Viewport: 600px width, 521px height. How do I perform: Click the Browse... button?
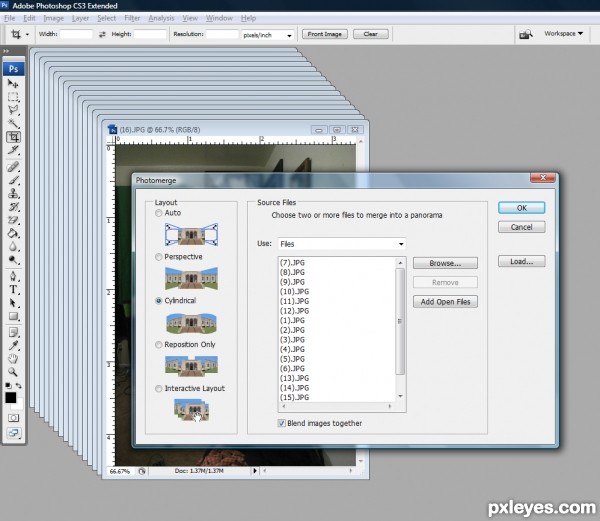point(445,263)
